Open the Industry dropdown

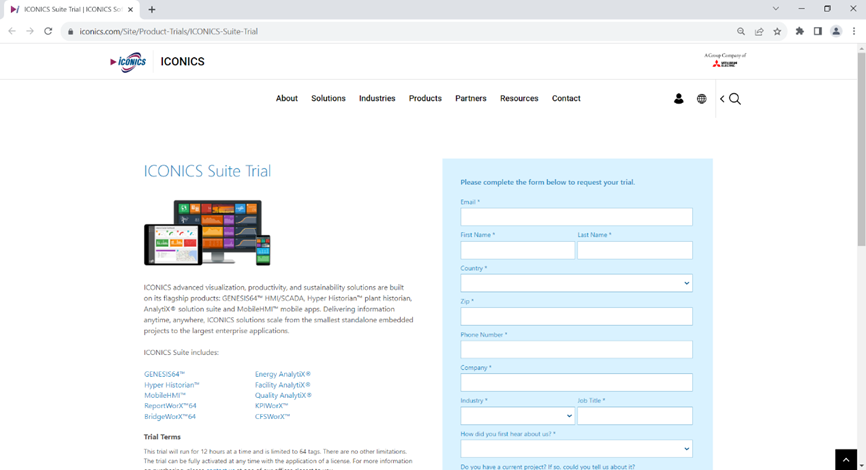tap(517, 416)
